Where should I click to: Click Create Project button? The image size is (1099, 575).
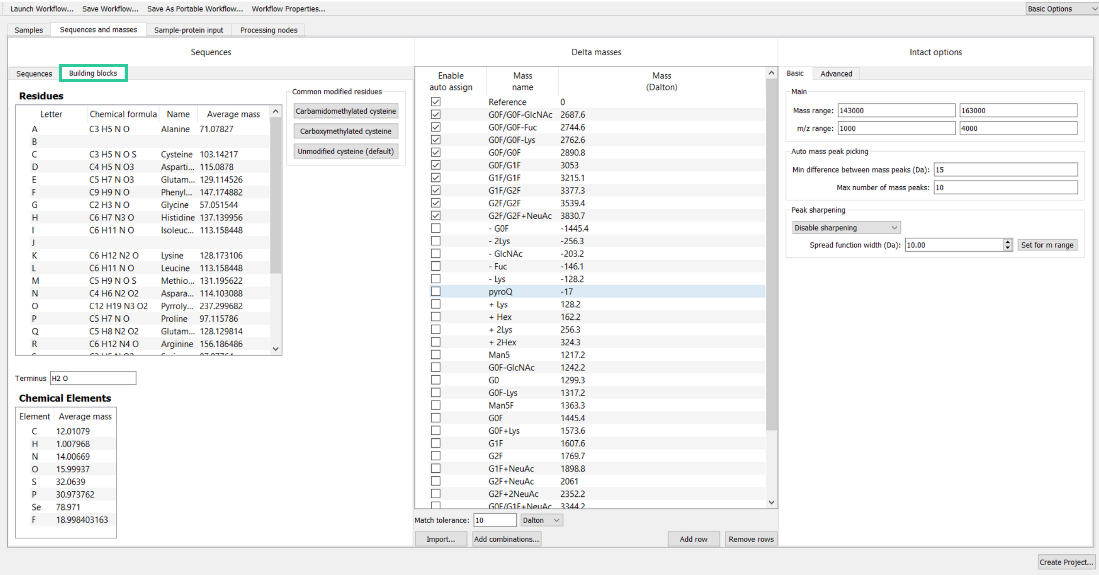pyautogui.click(x=1067, y=562)
